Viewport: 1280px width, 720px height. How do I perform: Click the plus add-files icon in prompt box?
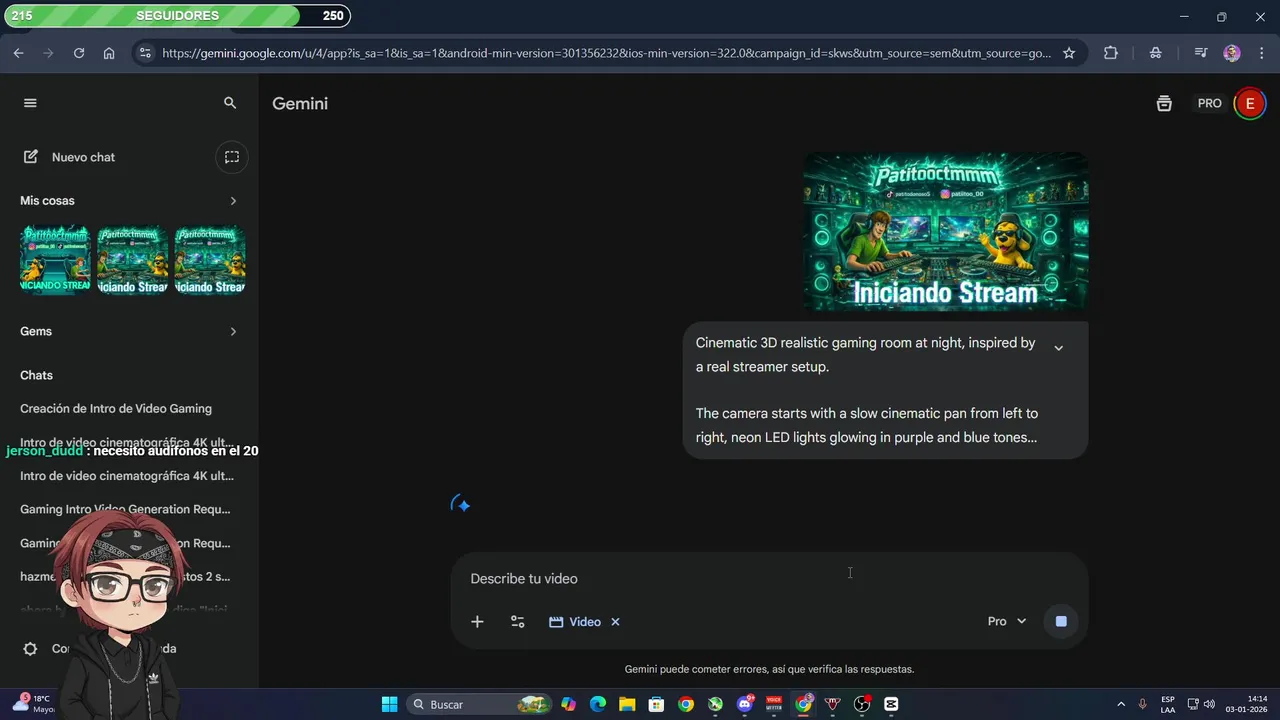point(477,622)
